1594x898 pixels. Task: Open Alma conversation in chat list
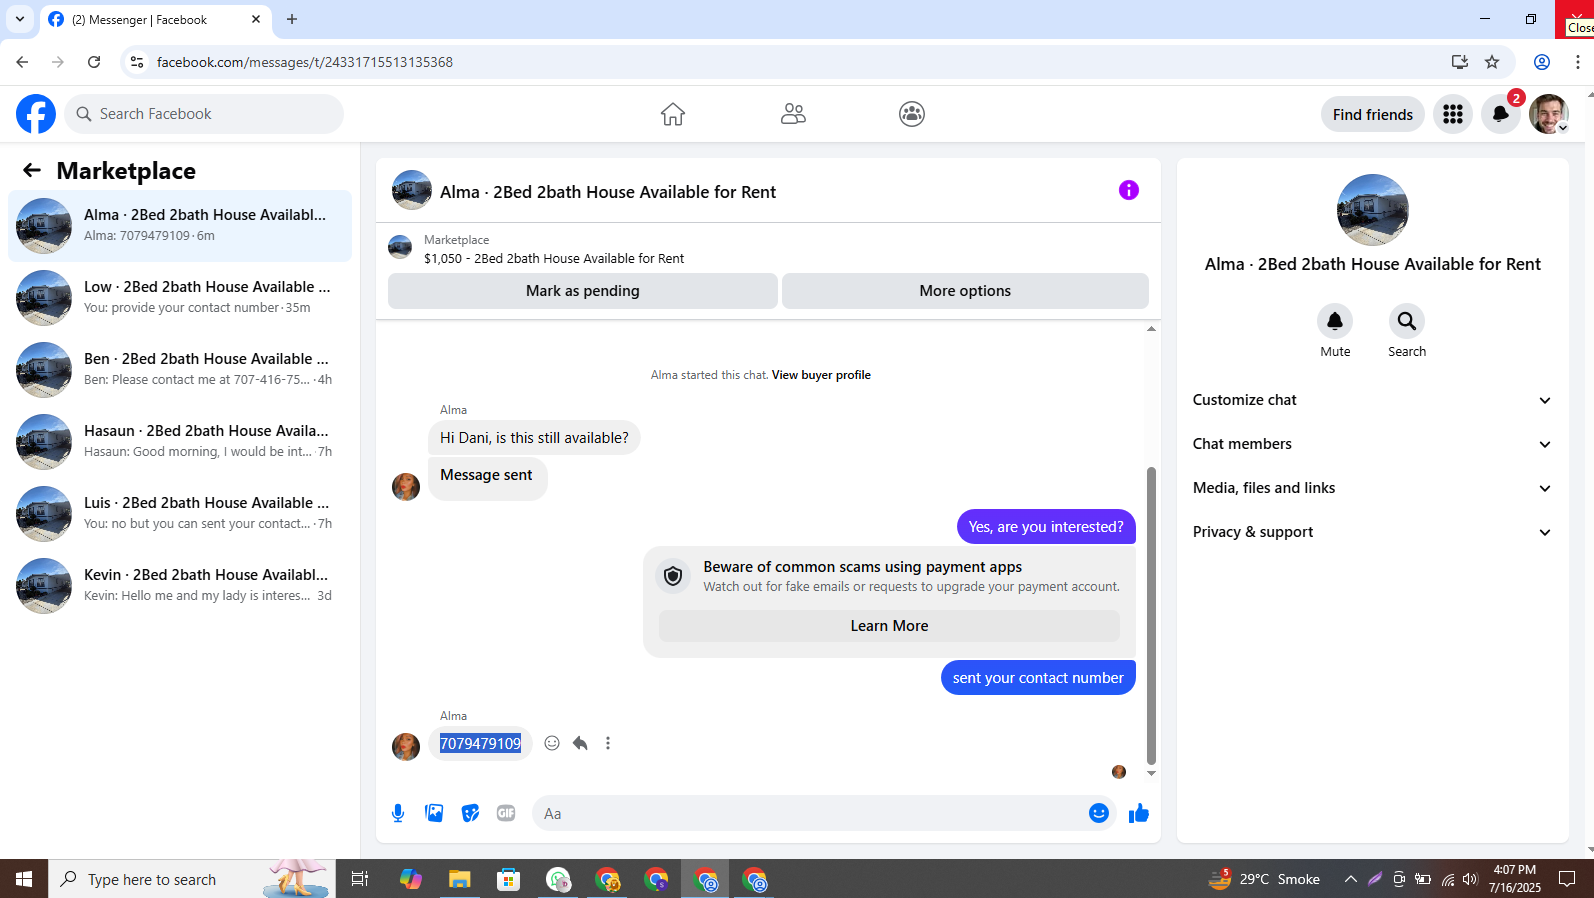[x=180, y=226]
